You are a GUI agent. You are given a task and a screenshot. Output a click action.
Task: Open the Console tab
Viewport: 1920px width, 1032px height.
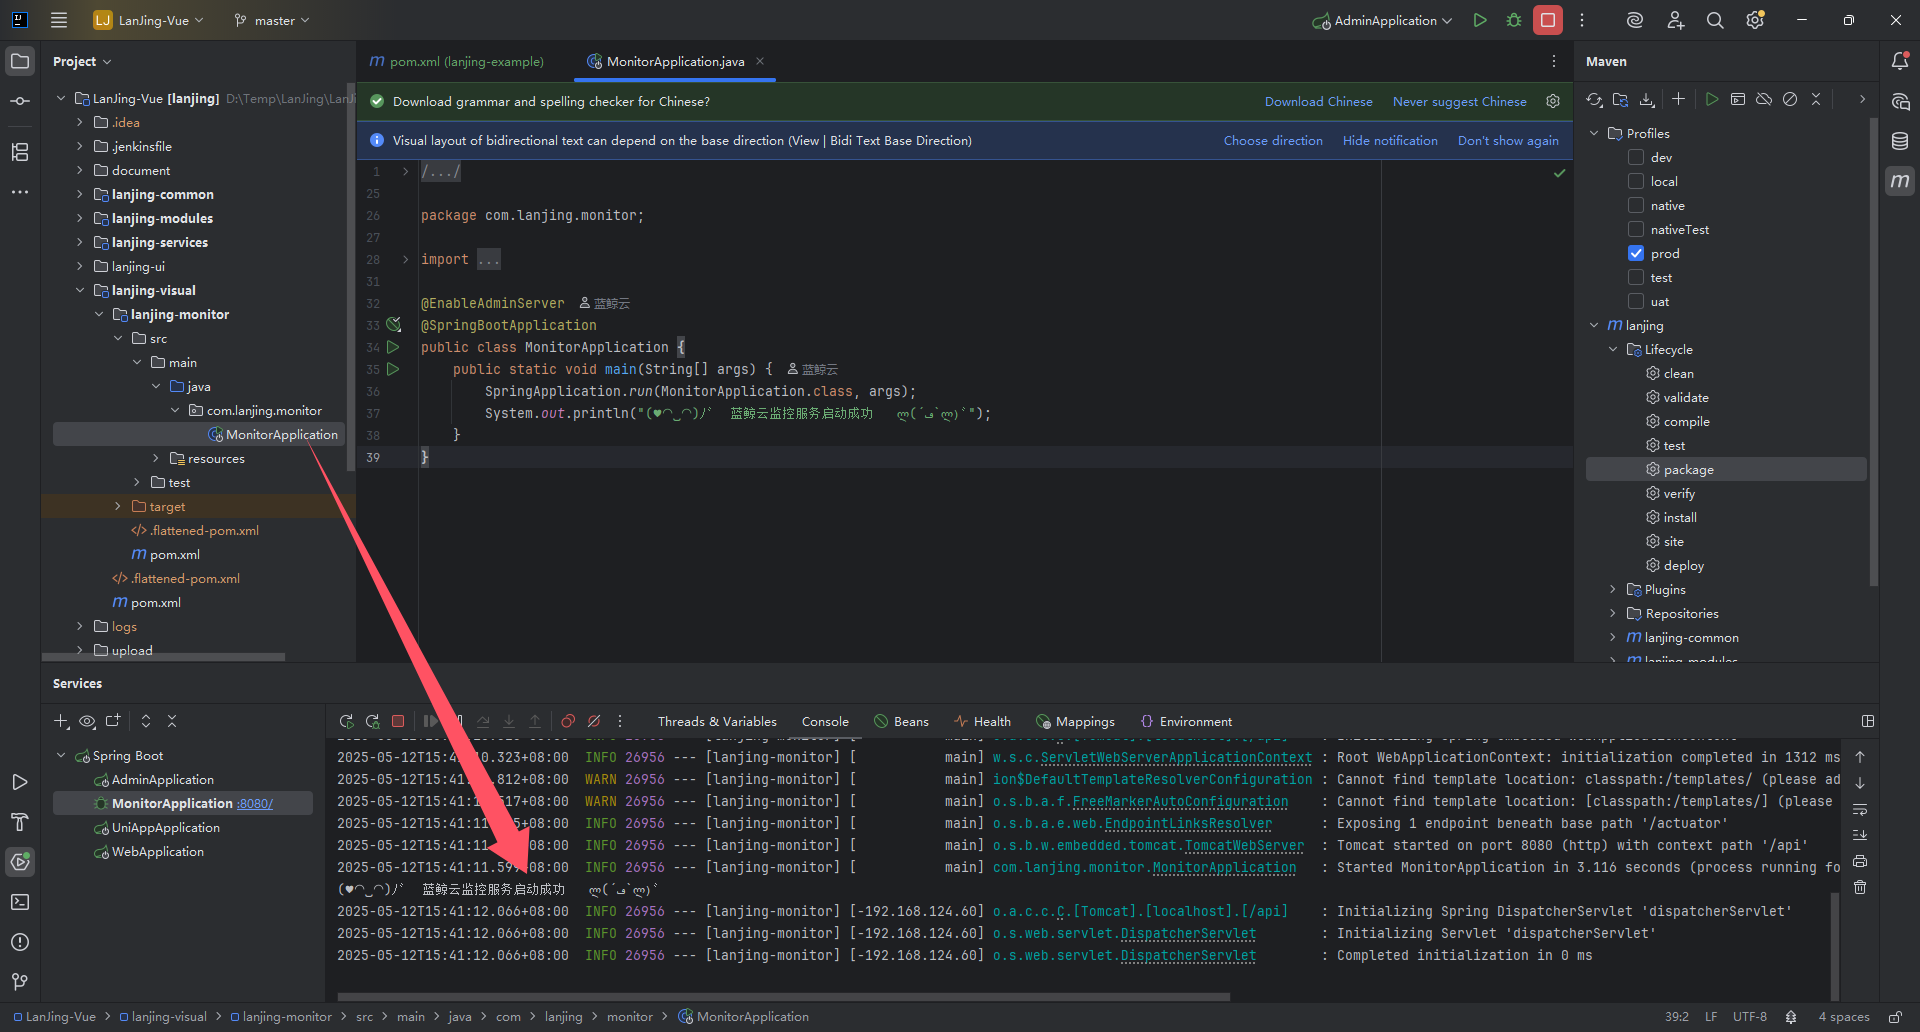coord(825,721)
